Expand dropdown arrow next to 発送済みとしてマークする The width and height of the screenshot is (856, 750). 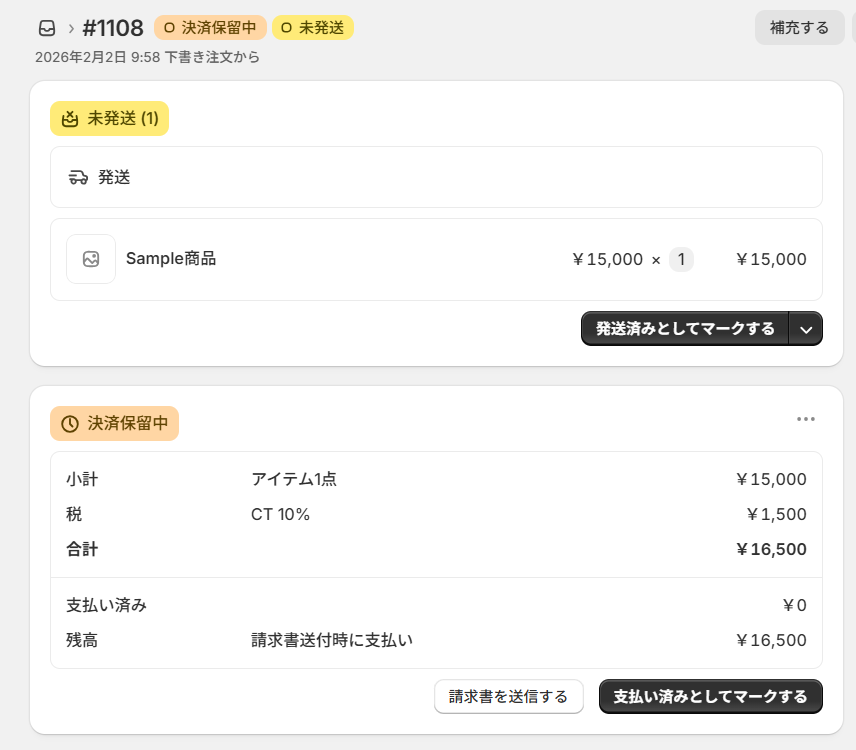[806, 329]
